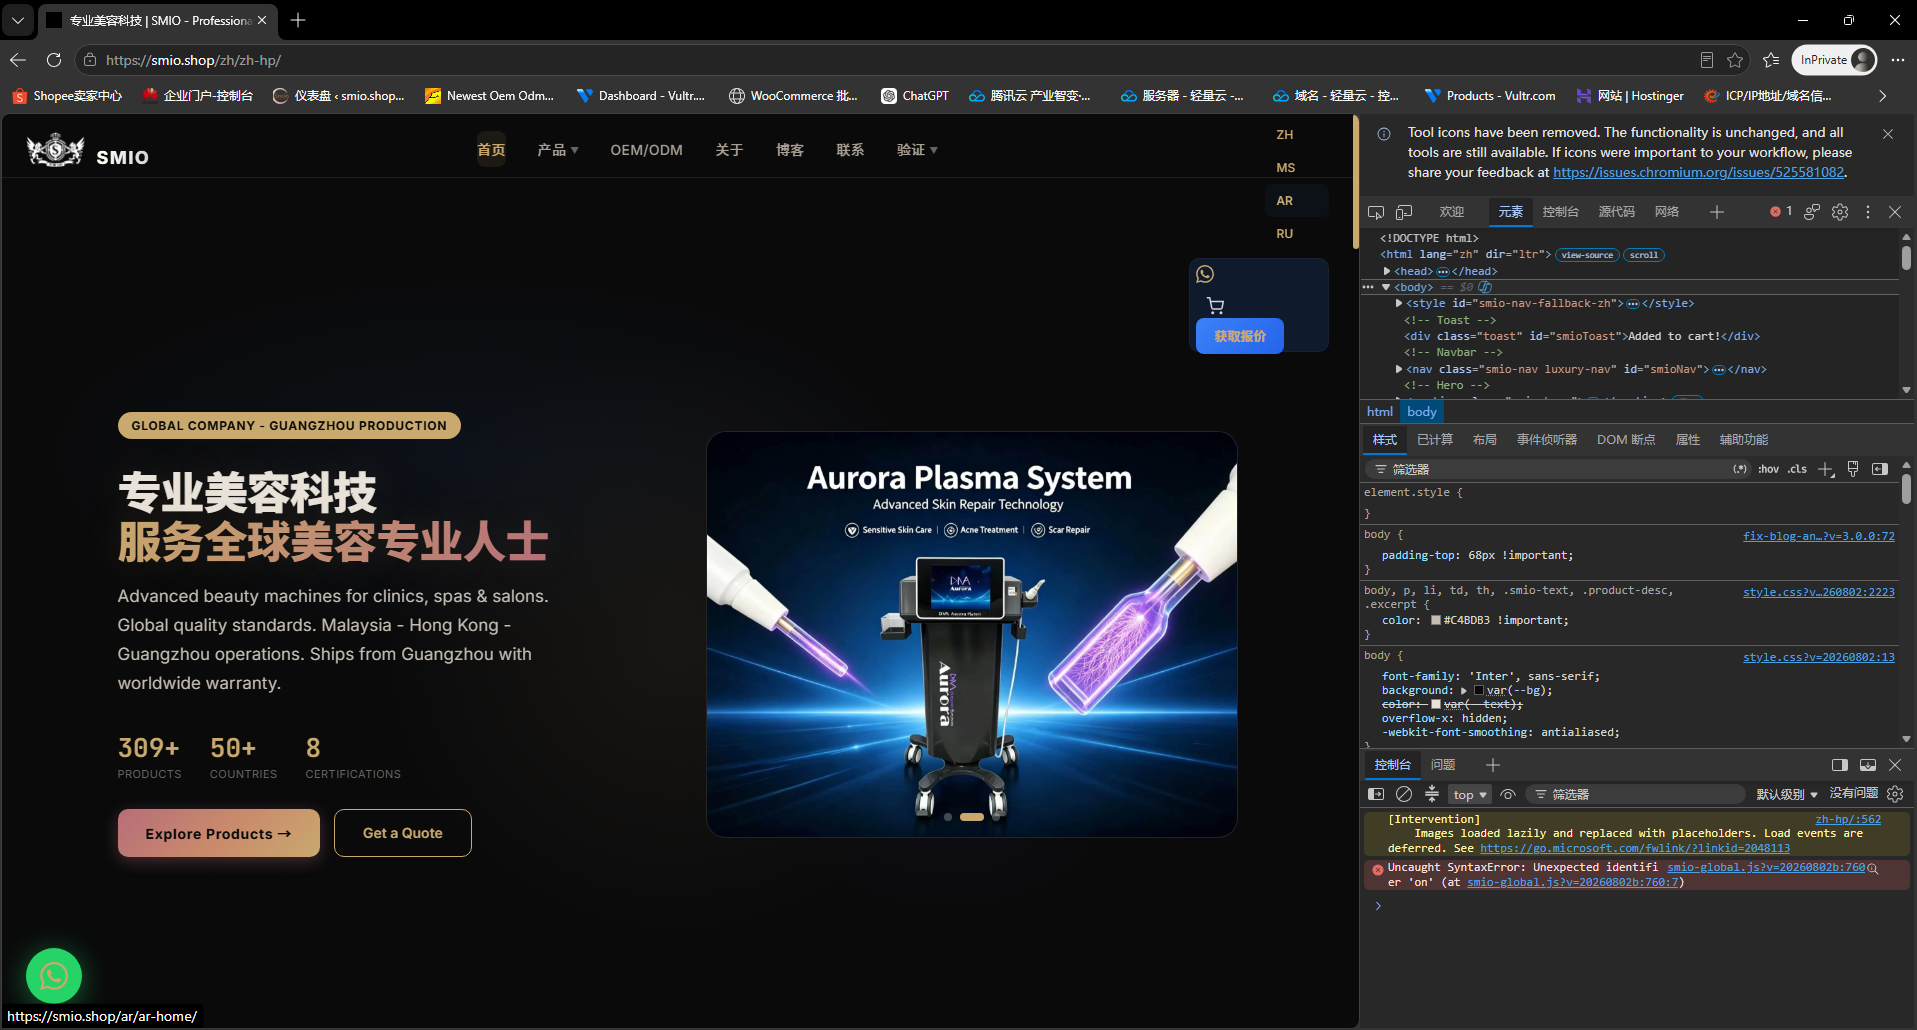This screenshot has width=1917, height=1030.
Task: Click the new style rule plus icon
Action: [1826, 469]
